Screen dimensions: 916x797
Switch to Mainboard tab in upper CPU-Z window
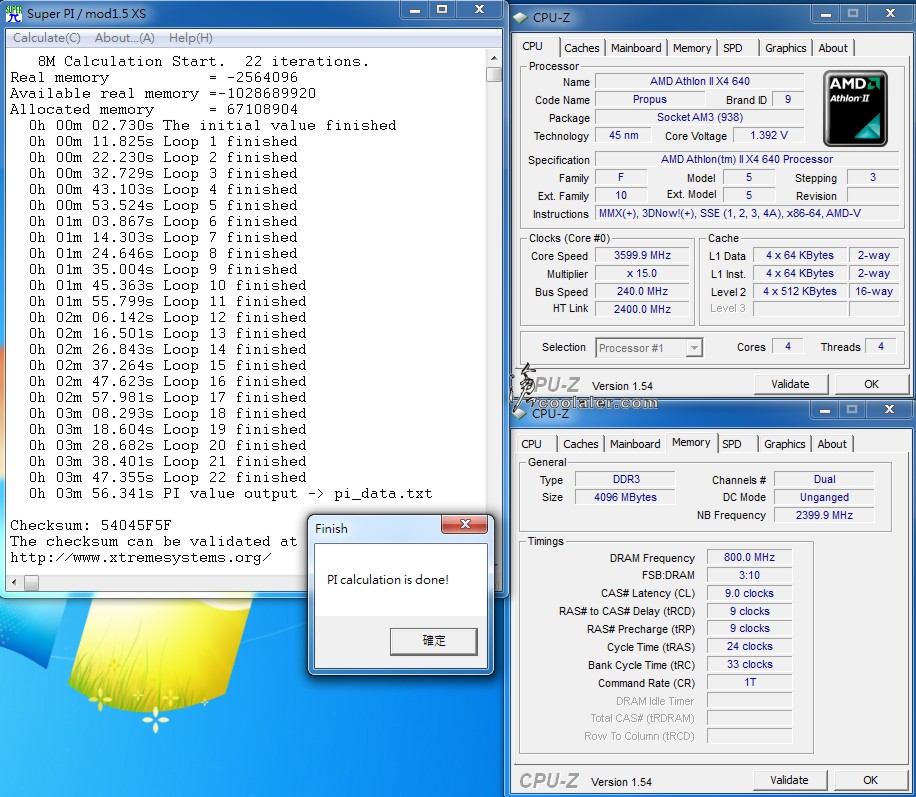[636, 48]
